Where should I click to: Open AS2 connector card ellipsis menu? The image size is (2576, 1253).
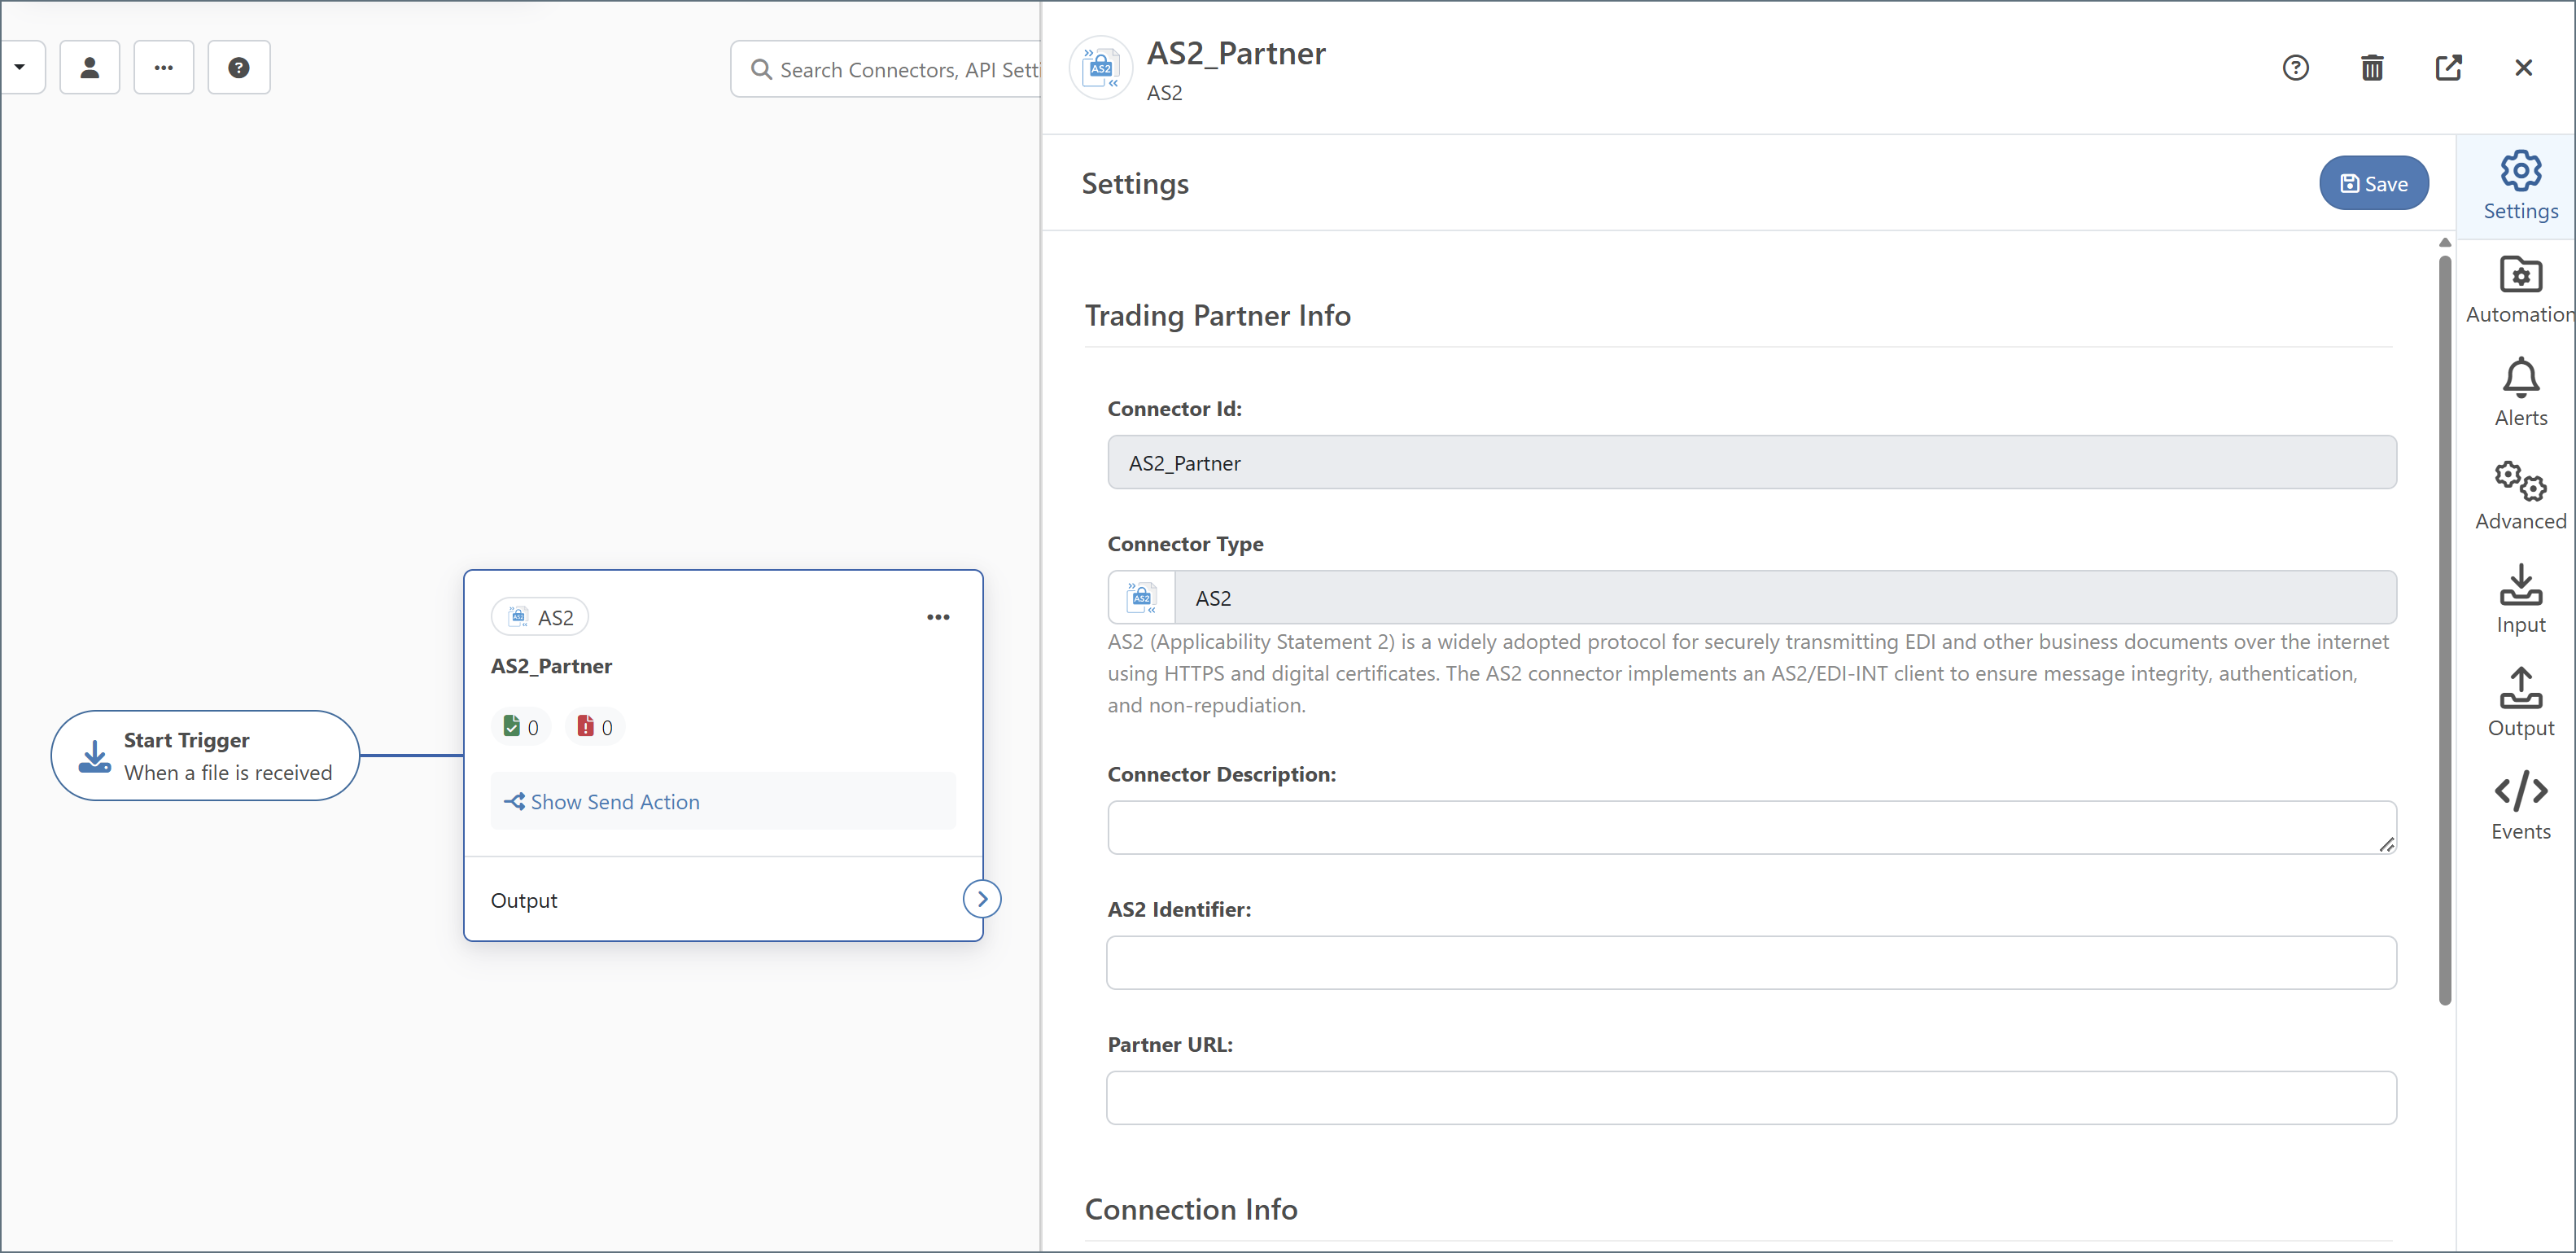pyautogui.click(x=937, y=617)
